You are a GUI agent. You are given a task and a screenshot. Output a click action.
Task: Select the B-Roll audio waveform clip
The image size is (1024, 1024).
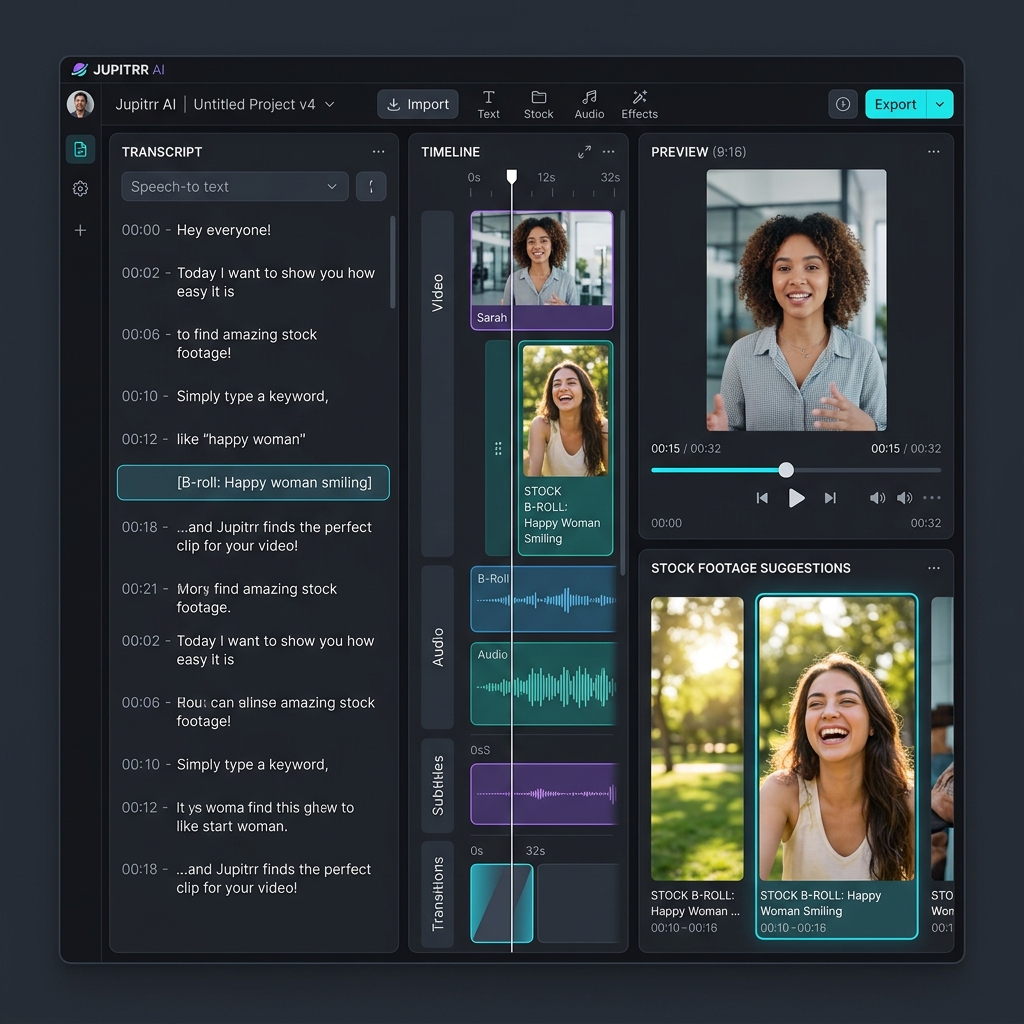click(x=544, y=599)
